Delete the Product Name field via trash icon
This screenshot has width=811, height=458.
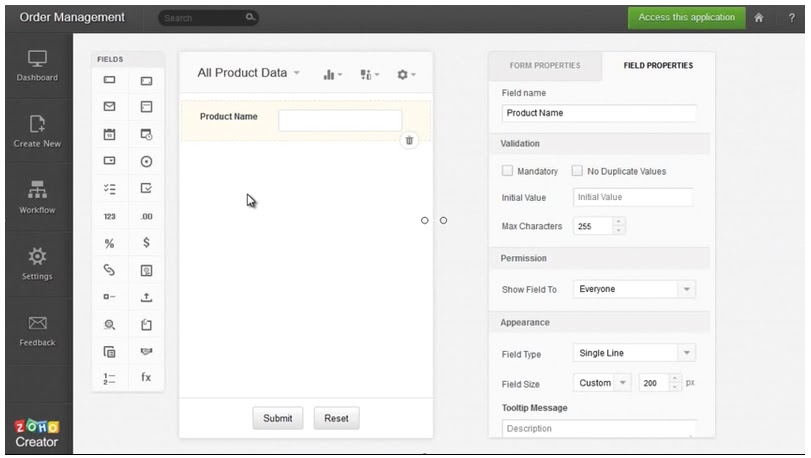coord(409,140)
